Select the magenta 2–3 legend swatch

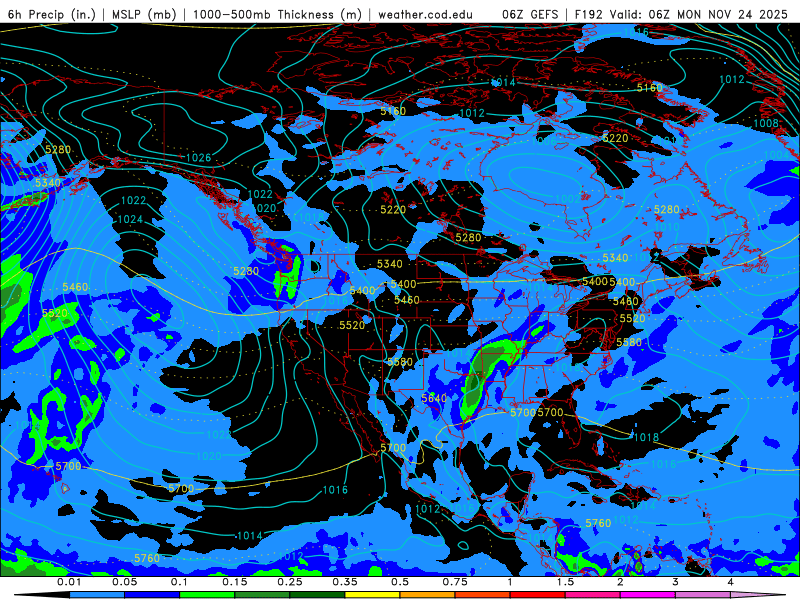pyautogui.click(x=648, y=595)
